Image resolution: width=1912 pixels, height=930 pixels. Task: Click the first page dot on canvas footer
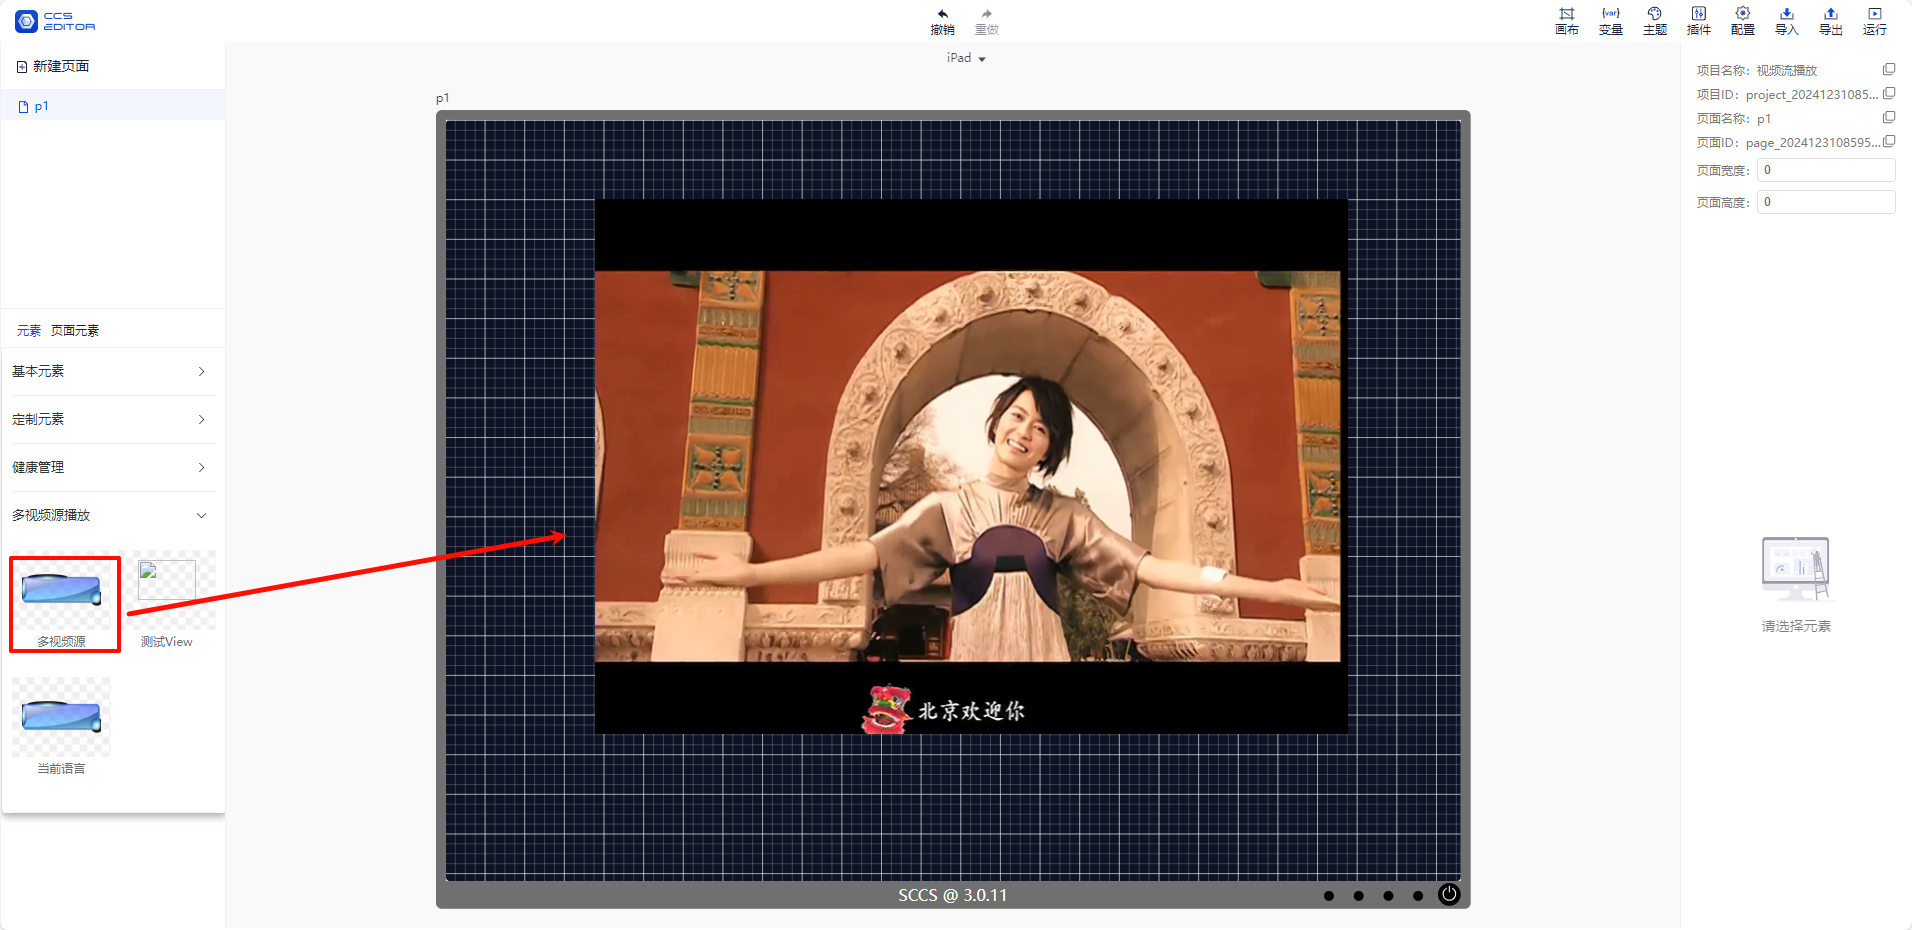click(1328, 895)
